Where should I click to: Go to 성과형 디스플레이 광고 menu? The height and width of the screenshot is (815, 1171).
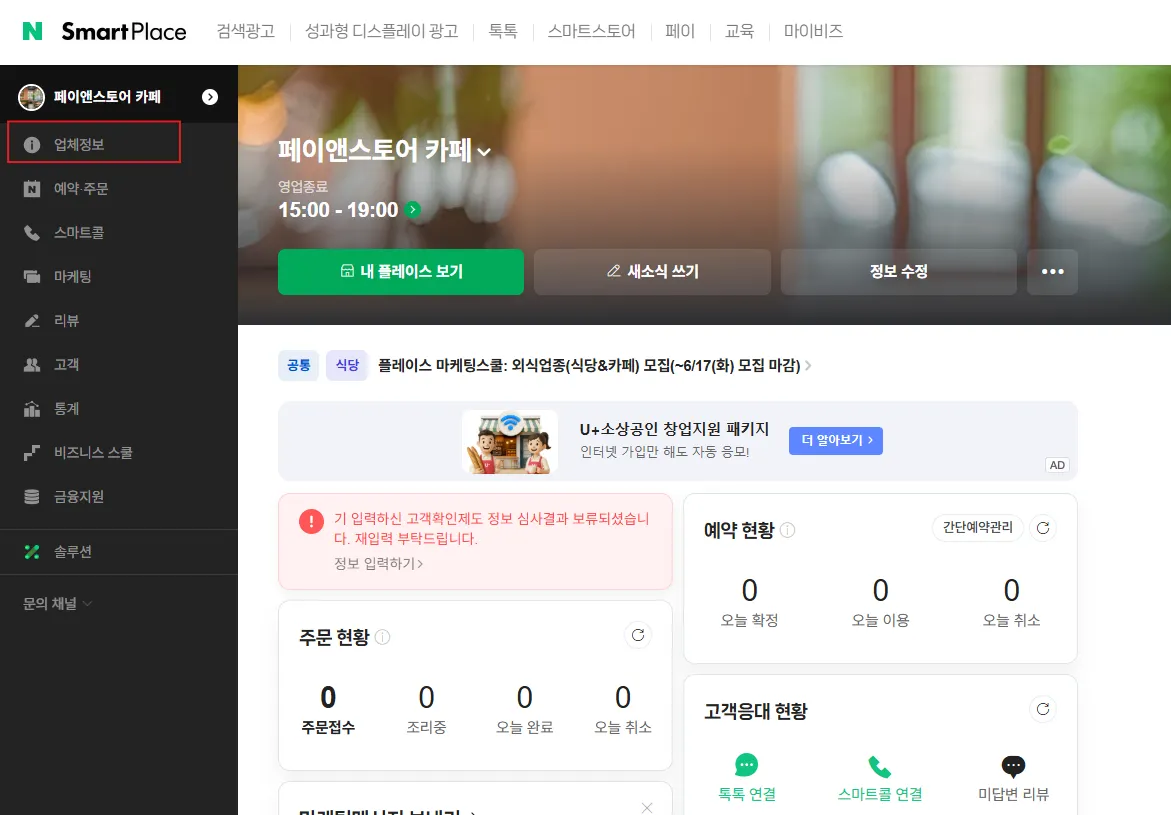coord(382,31)
